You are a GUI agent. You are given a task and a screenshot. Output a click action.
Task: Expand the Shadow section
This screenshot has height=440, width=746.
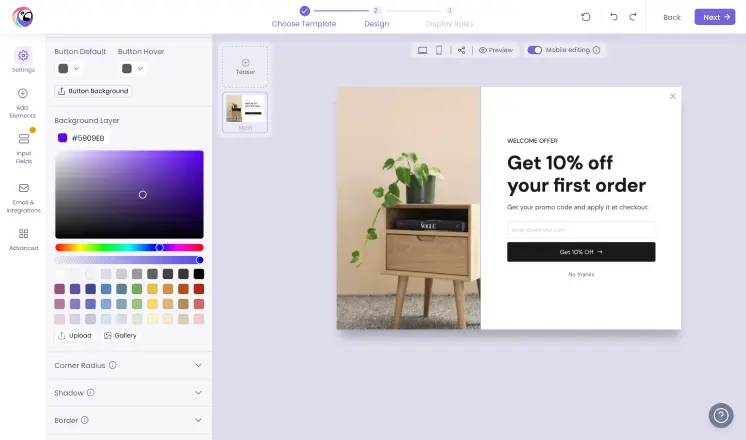[x=128, y=393]
